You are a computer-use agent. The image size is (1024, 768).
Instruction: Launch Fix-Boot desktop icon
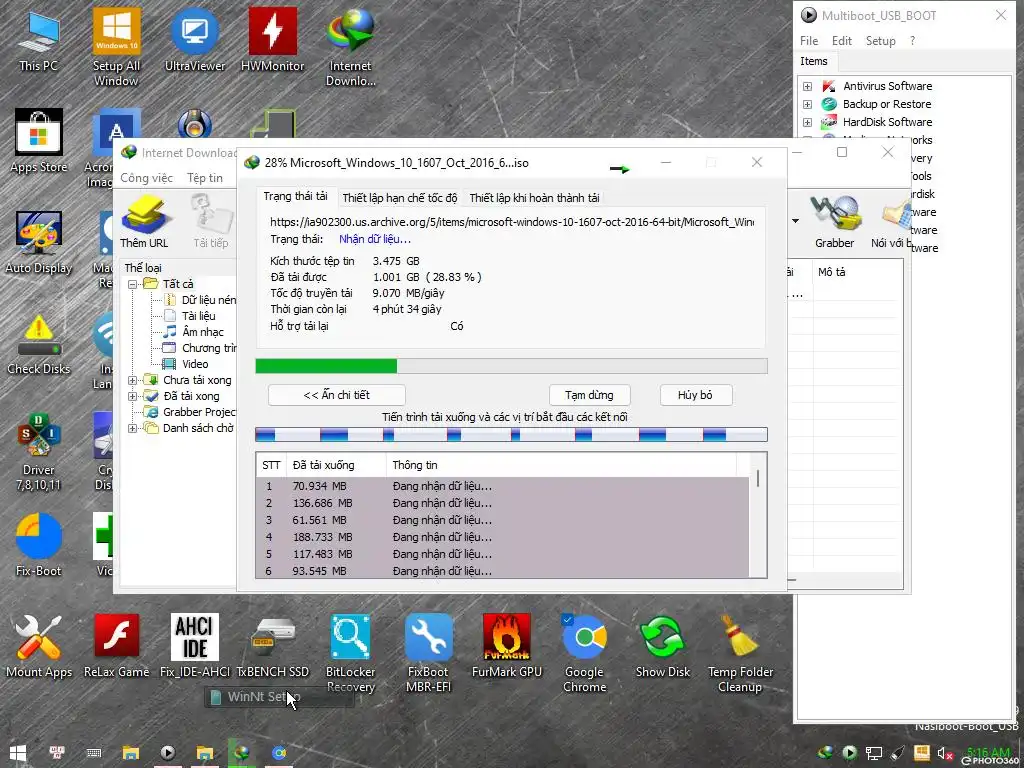39,545
